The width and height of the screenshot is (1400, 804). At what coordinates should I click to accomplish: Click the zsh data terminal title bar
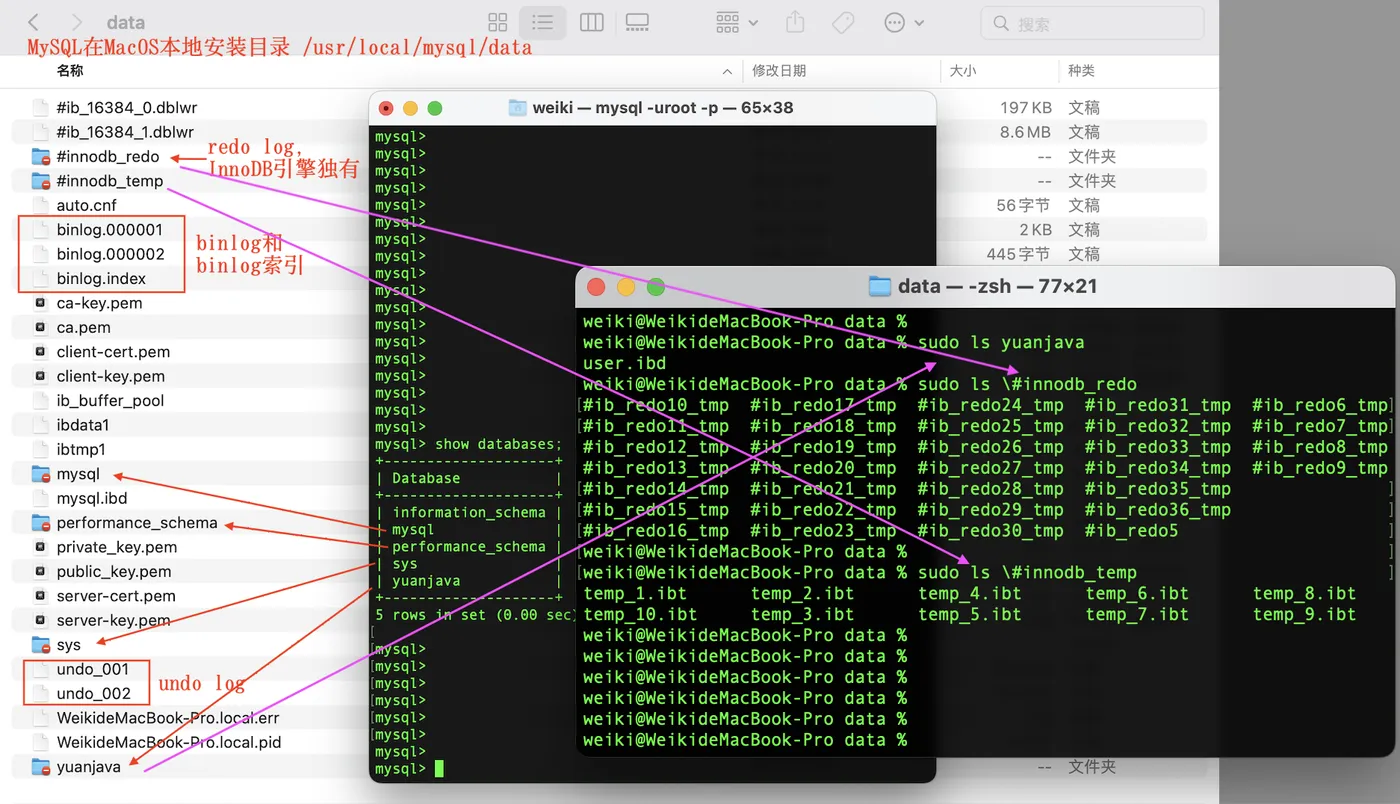tap(986, 287)
